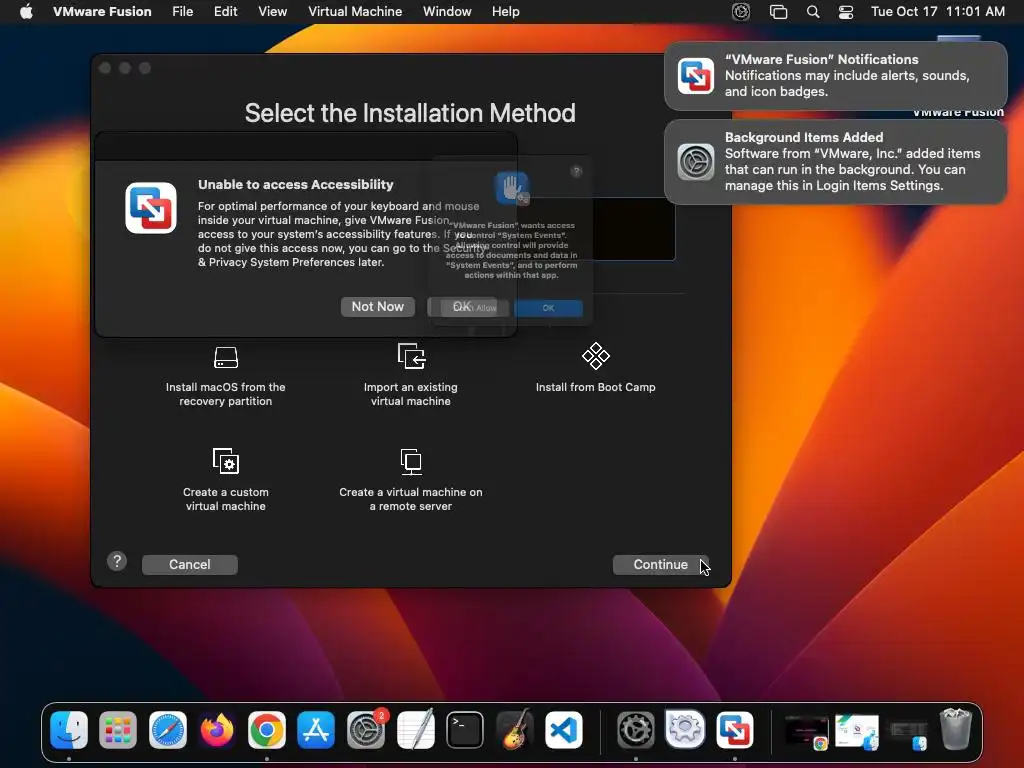Open TextEdit from the Dock

pos(415,729)
